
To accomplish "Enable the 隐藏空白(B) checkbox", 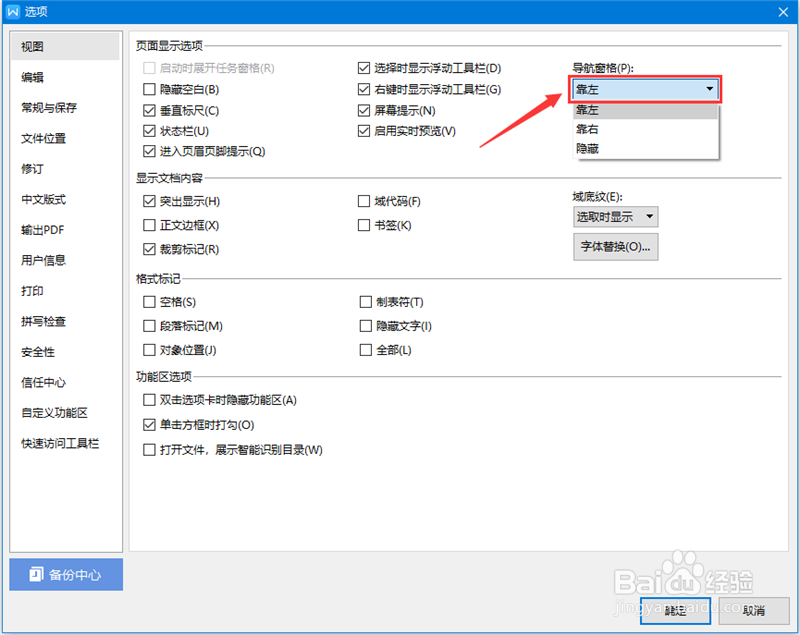I will point(149,89).
